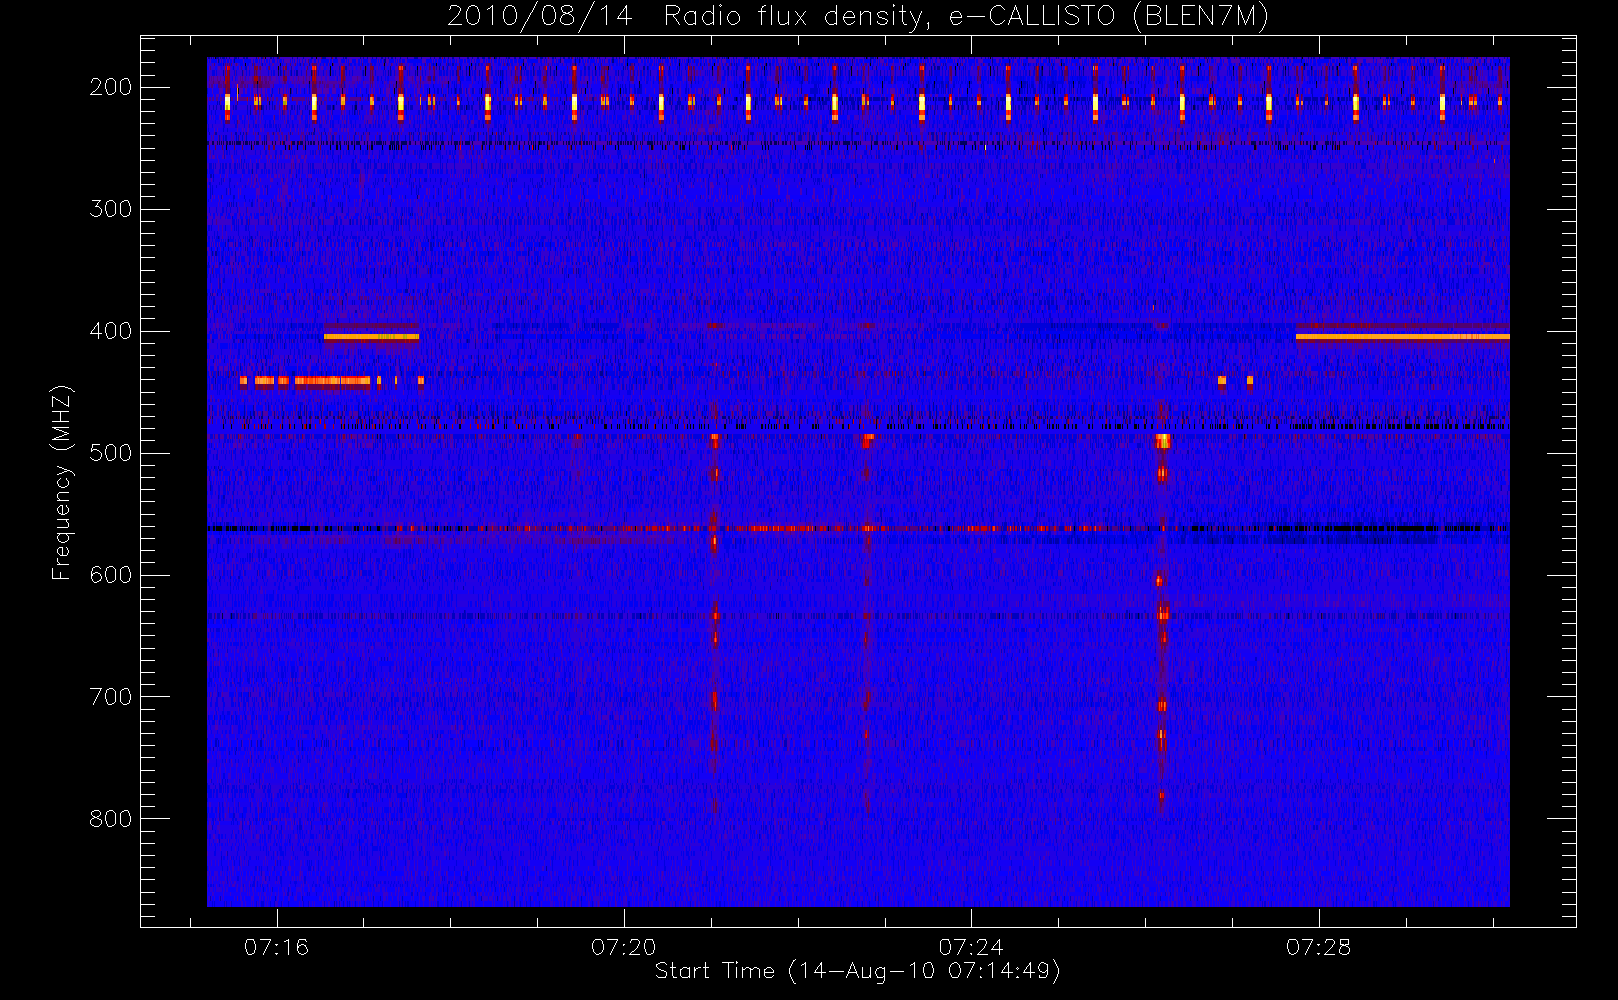1618x1000 pixels.
Task: Click the 07:16 time tick label
Action: point(276,947)
